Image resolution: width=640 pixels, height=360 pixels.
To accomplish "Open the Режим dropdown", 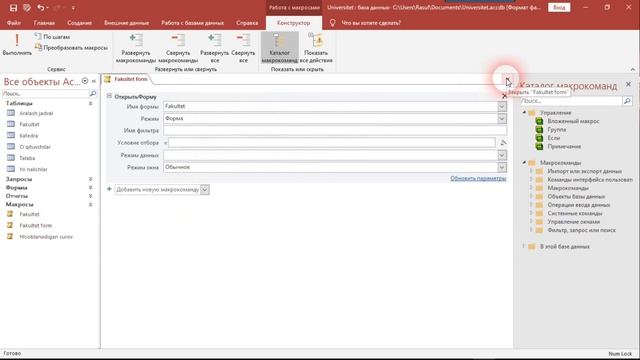I will click(x=502, y=119).
